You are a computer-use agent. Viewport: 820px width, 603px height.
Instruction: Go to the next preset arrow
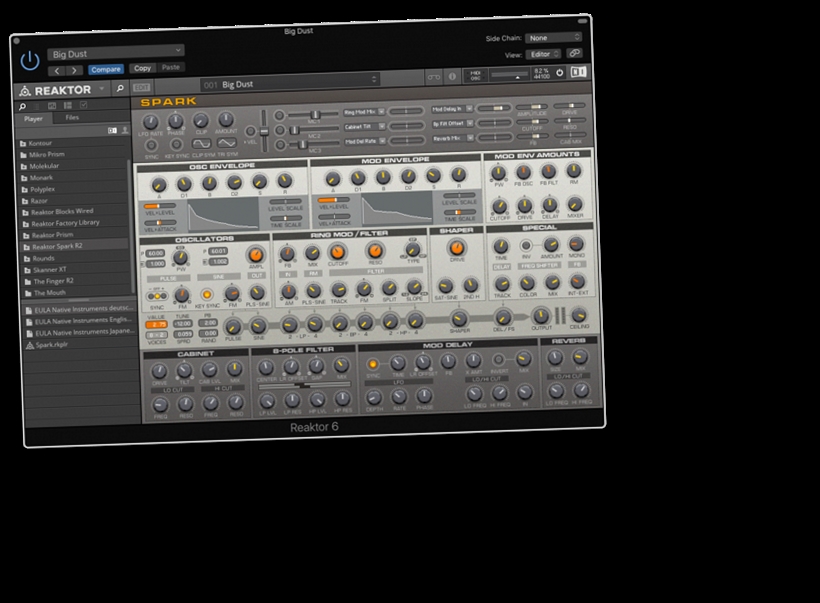tap(74, 70)
